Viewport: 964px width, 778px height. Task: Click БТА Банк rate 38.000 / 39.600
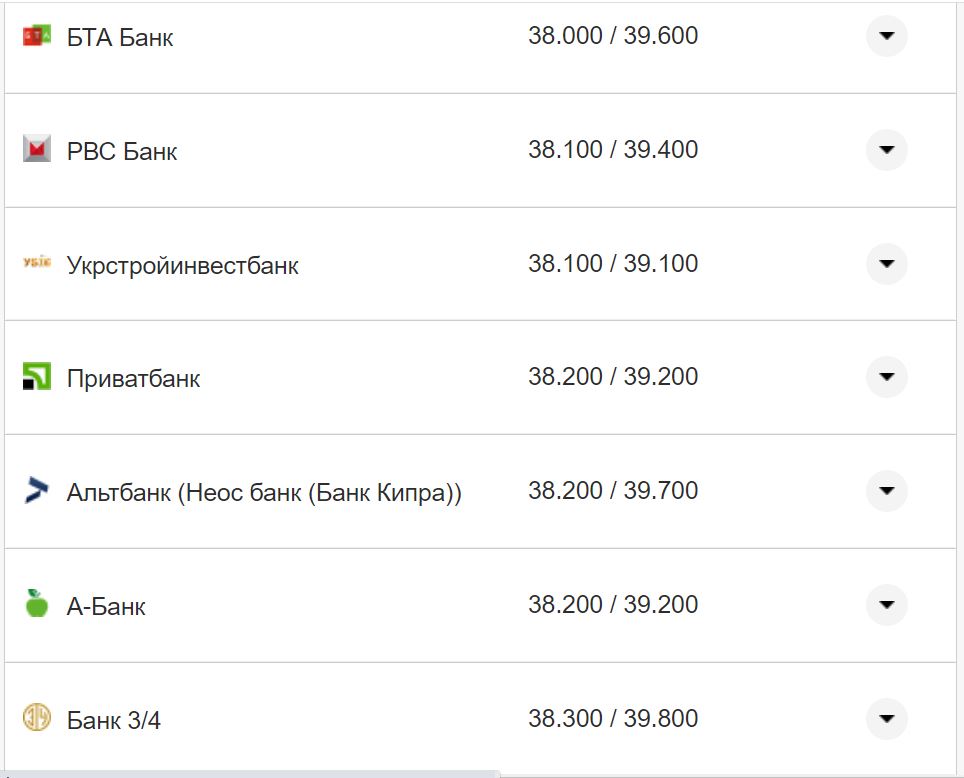[x=612, y=36]
